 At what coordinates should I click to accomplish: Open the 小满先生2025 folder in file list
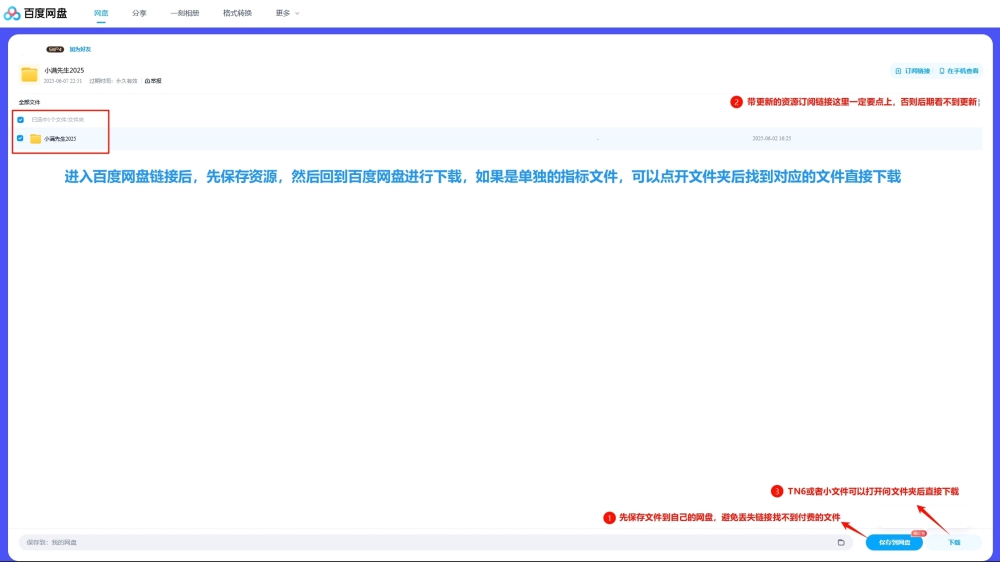[60, 138]
